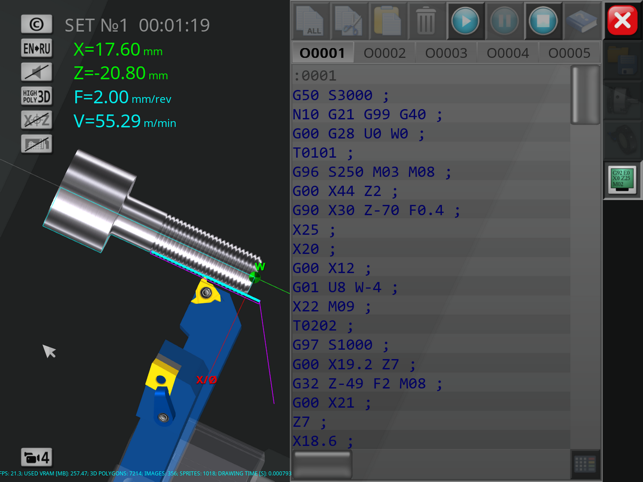Start the simulation with the play button
Image resolution: width=643 pixels, height=482 pixels.
point(465,21)
